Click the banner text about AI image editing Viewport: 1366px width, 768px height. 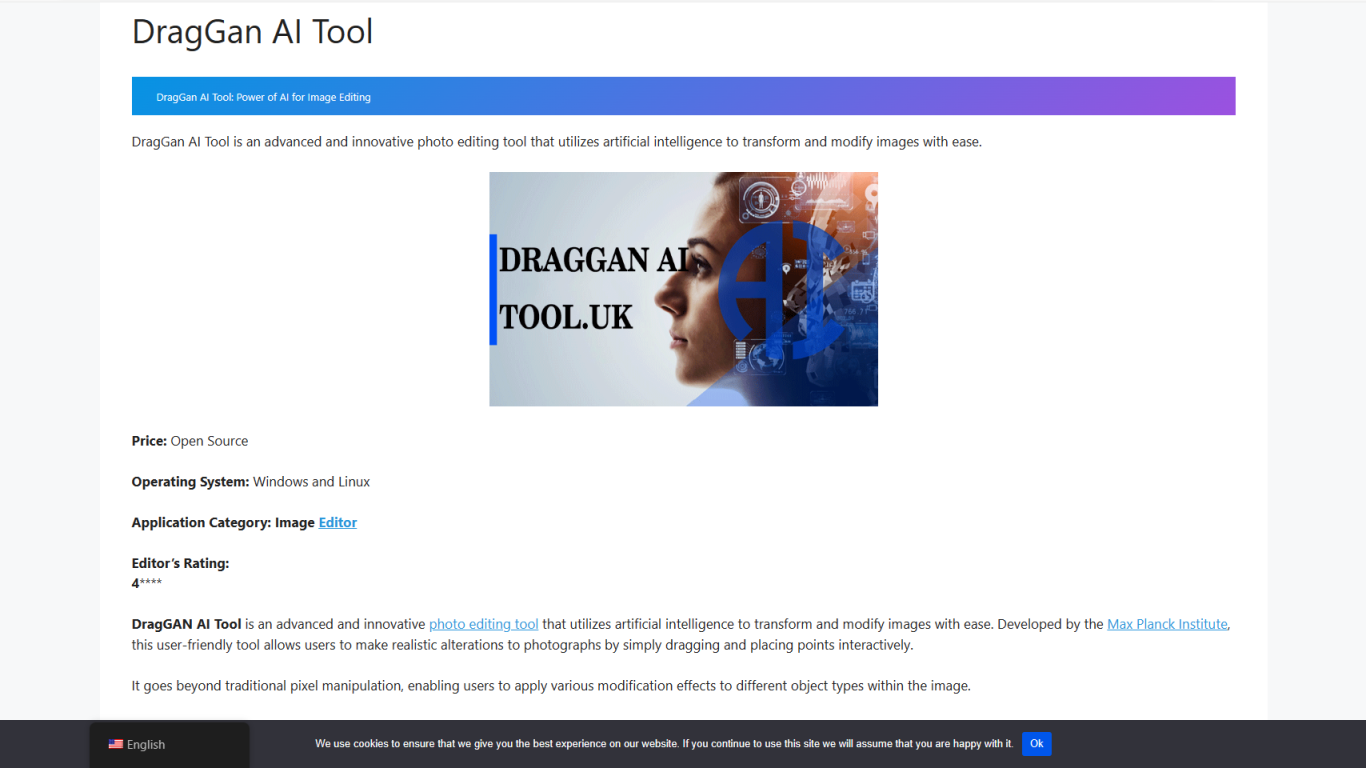[263, 97]
